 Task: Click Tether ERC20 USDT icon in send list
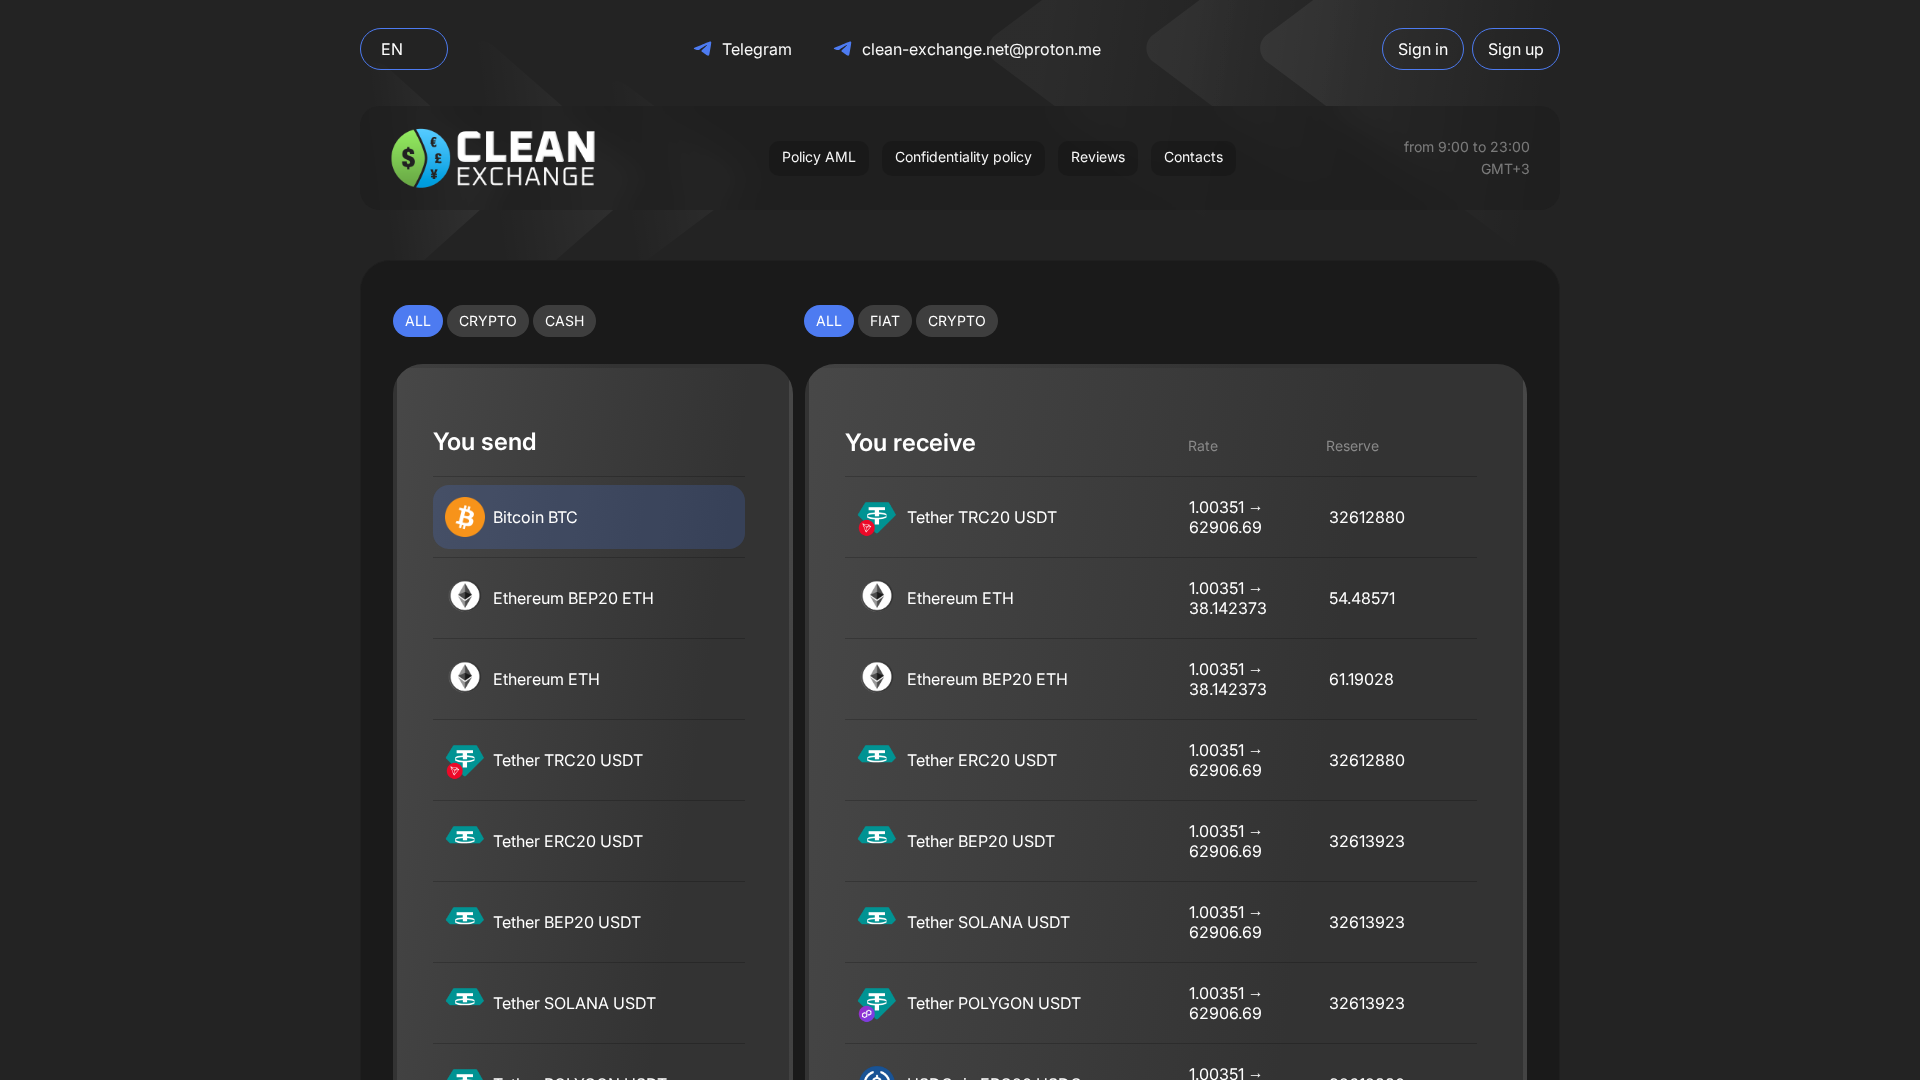464,837
